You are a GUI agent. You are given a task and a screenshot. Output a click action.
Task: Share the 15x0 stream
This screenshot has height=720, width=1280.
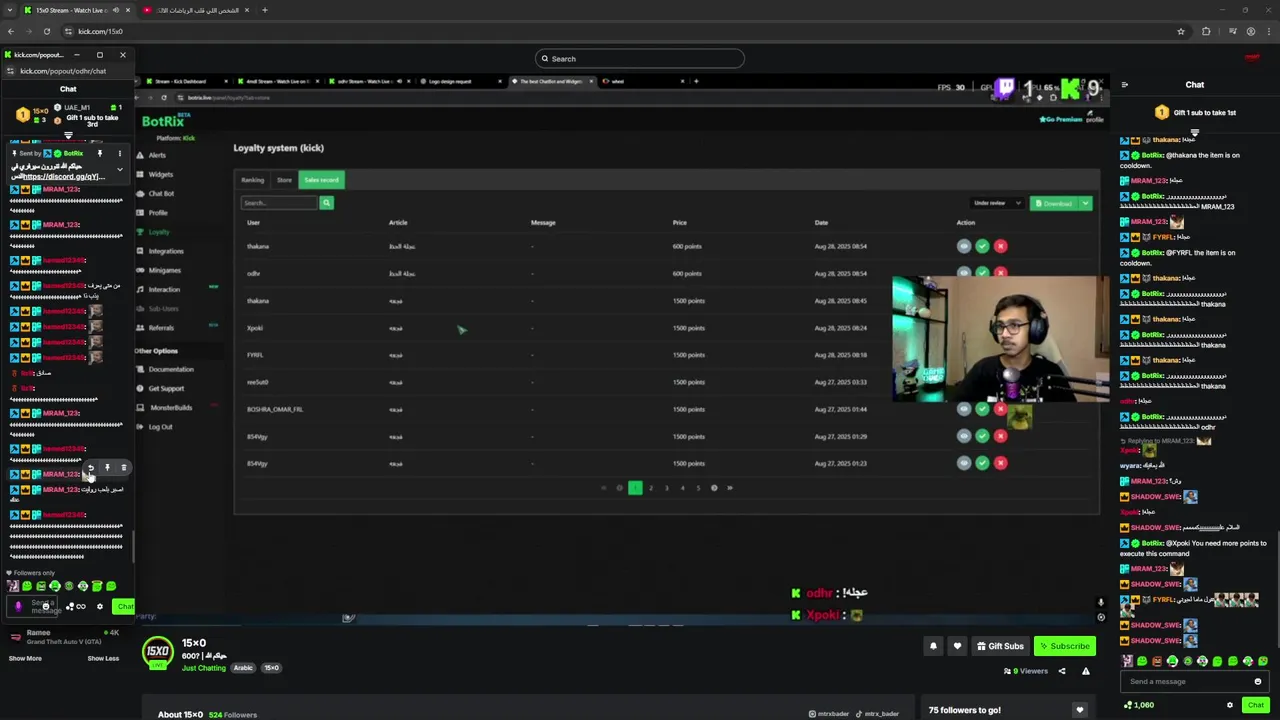1062,671
